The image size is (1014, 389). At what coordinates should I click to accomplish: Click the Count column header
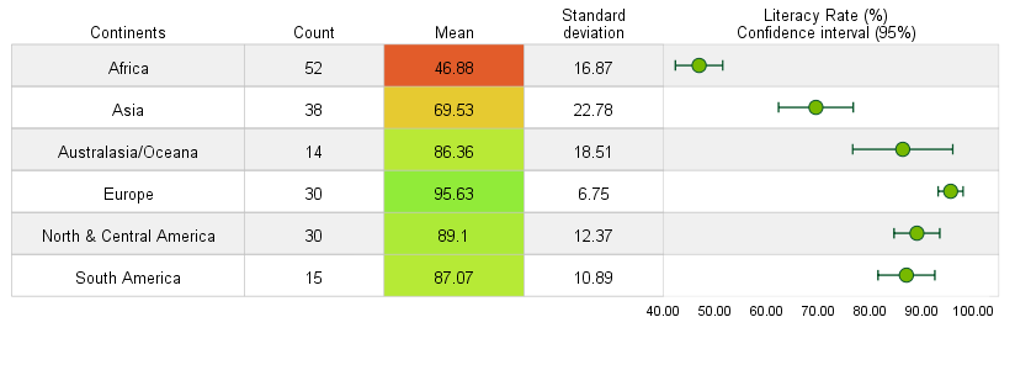(314, 32)
